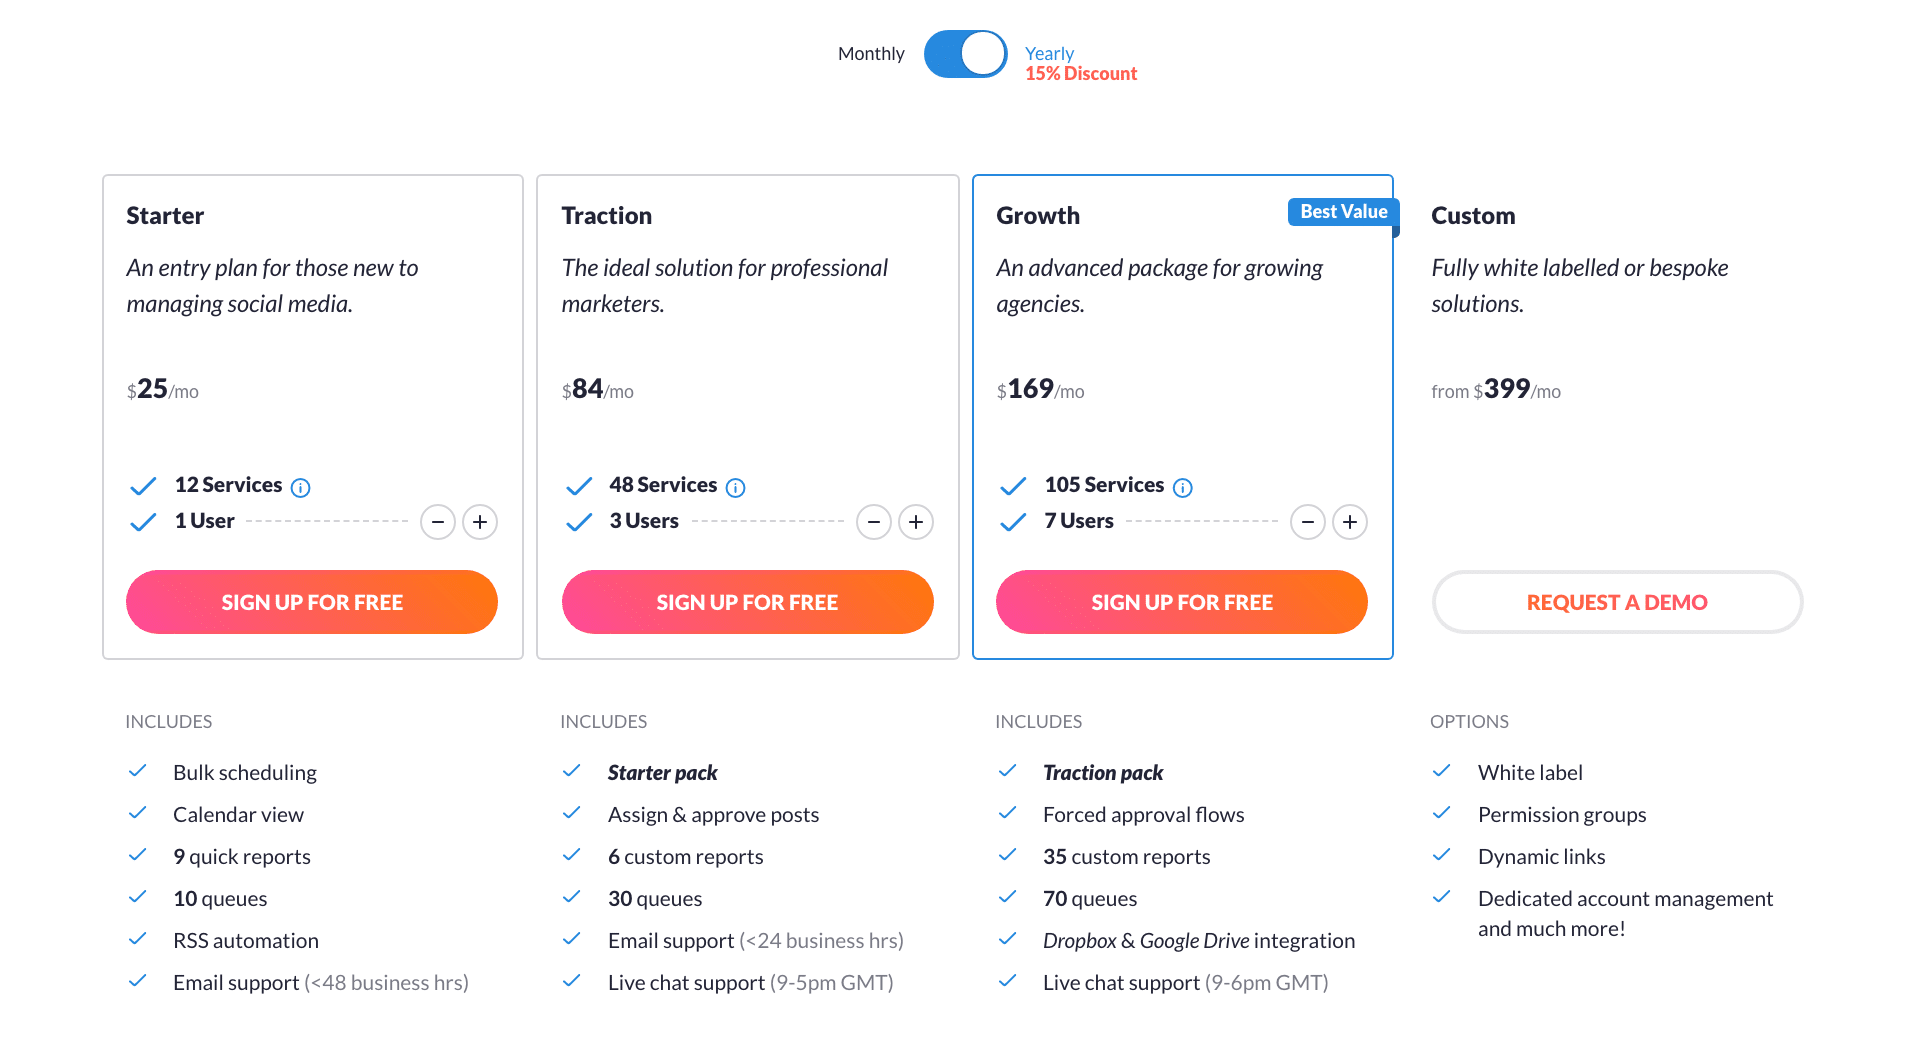This screenshot has width=1912, height=1042.
Task: Click the Best Value badge
Action: tap(1343, 212)
